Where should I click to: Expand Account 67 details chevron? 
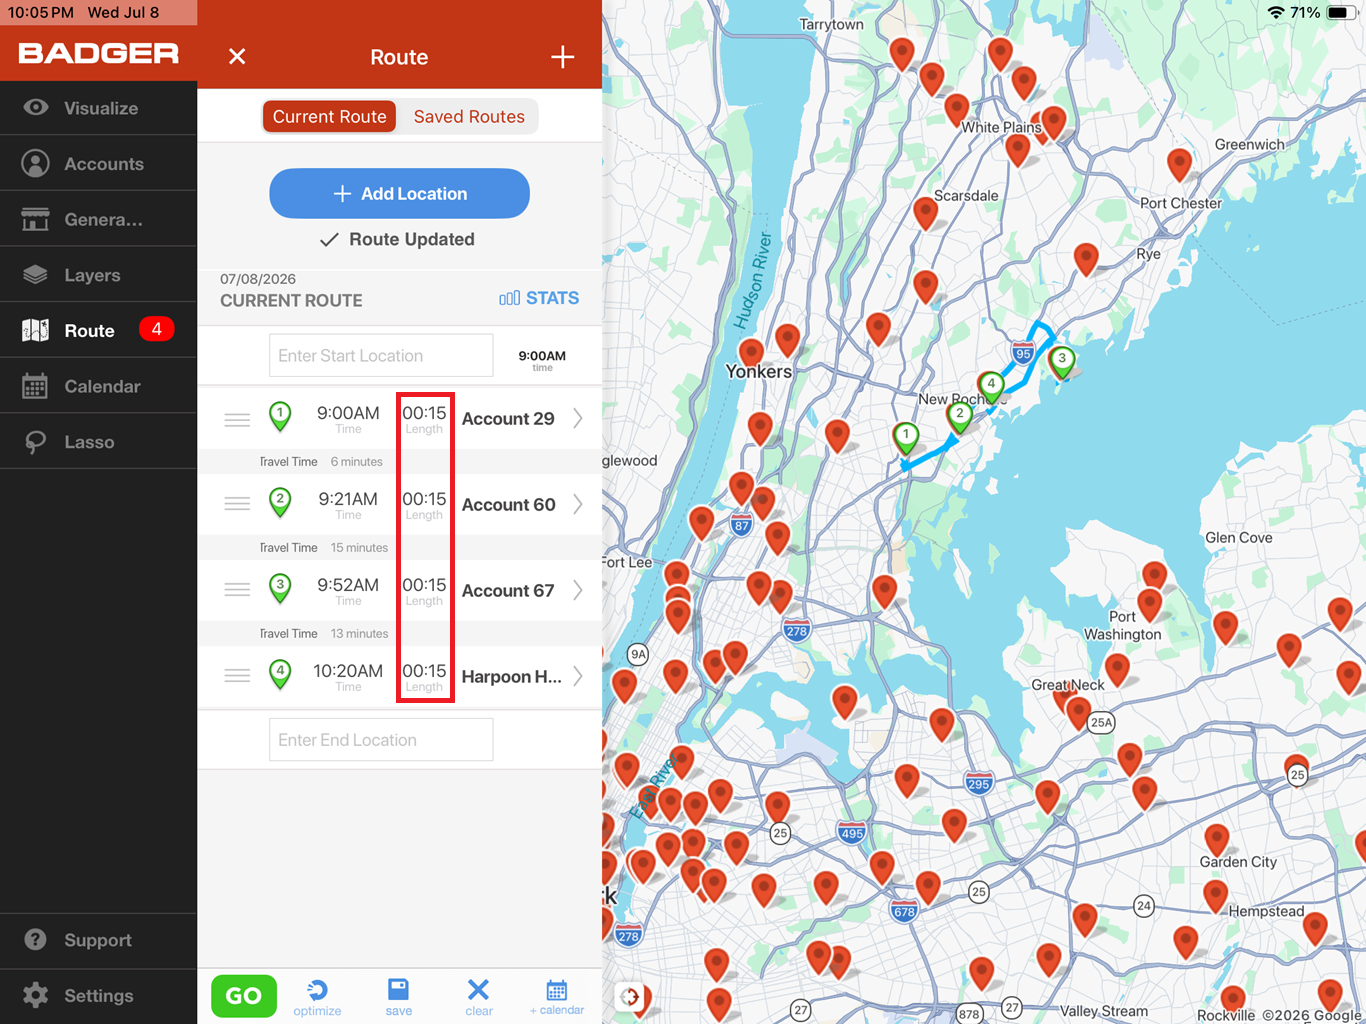578,590
